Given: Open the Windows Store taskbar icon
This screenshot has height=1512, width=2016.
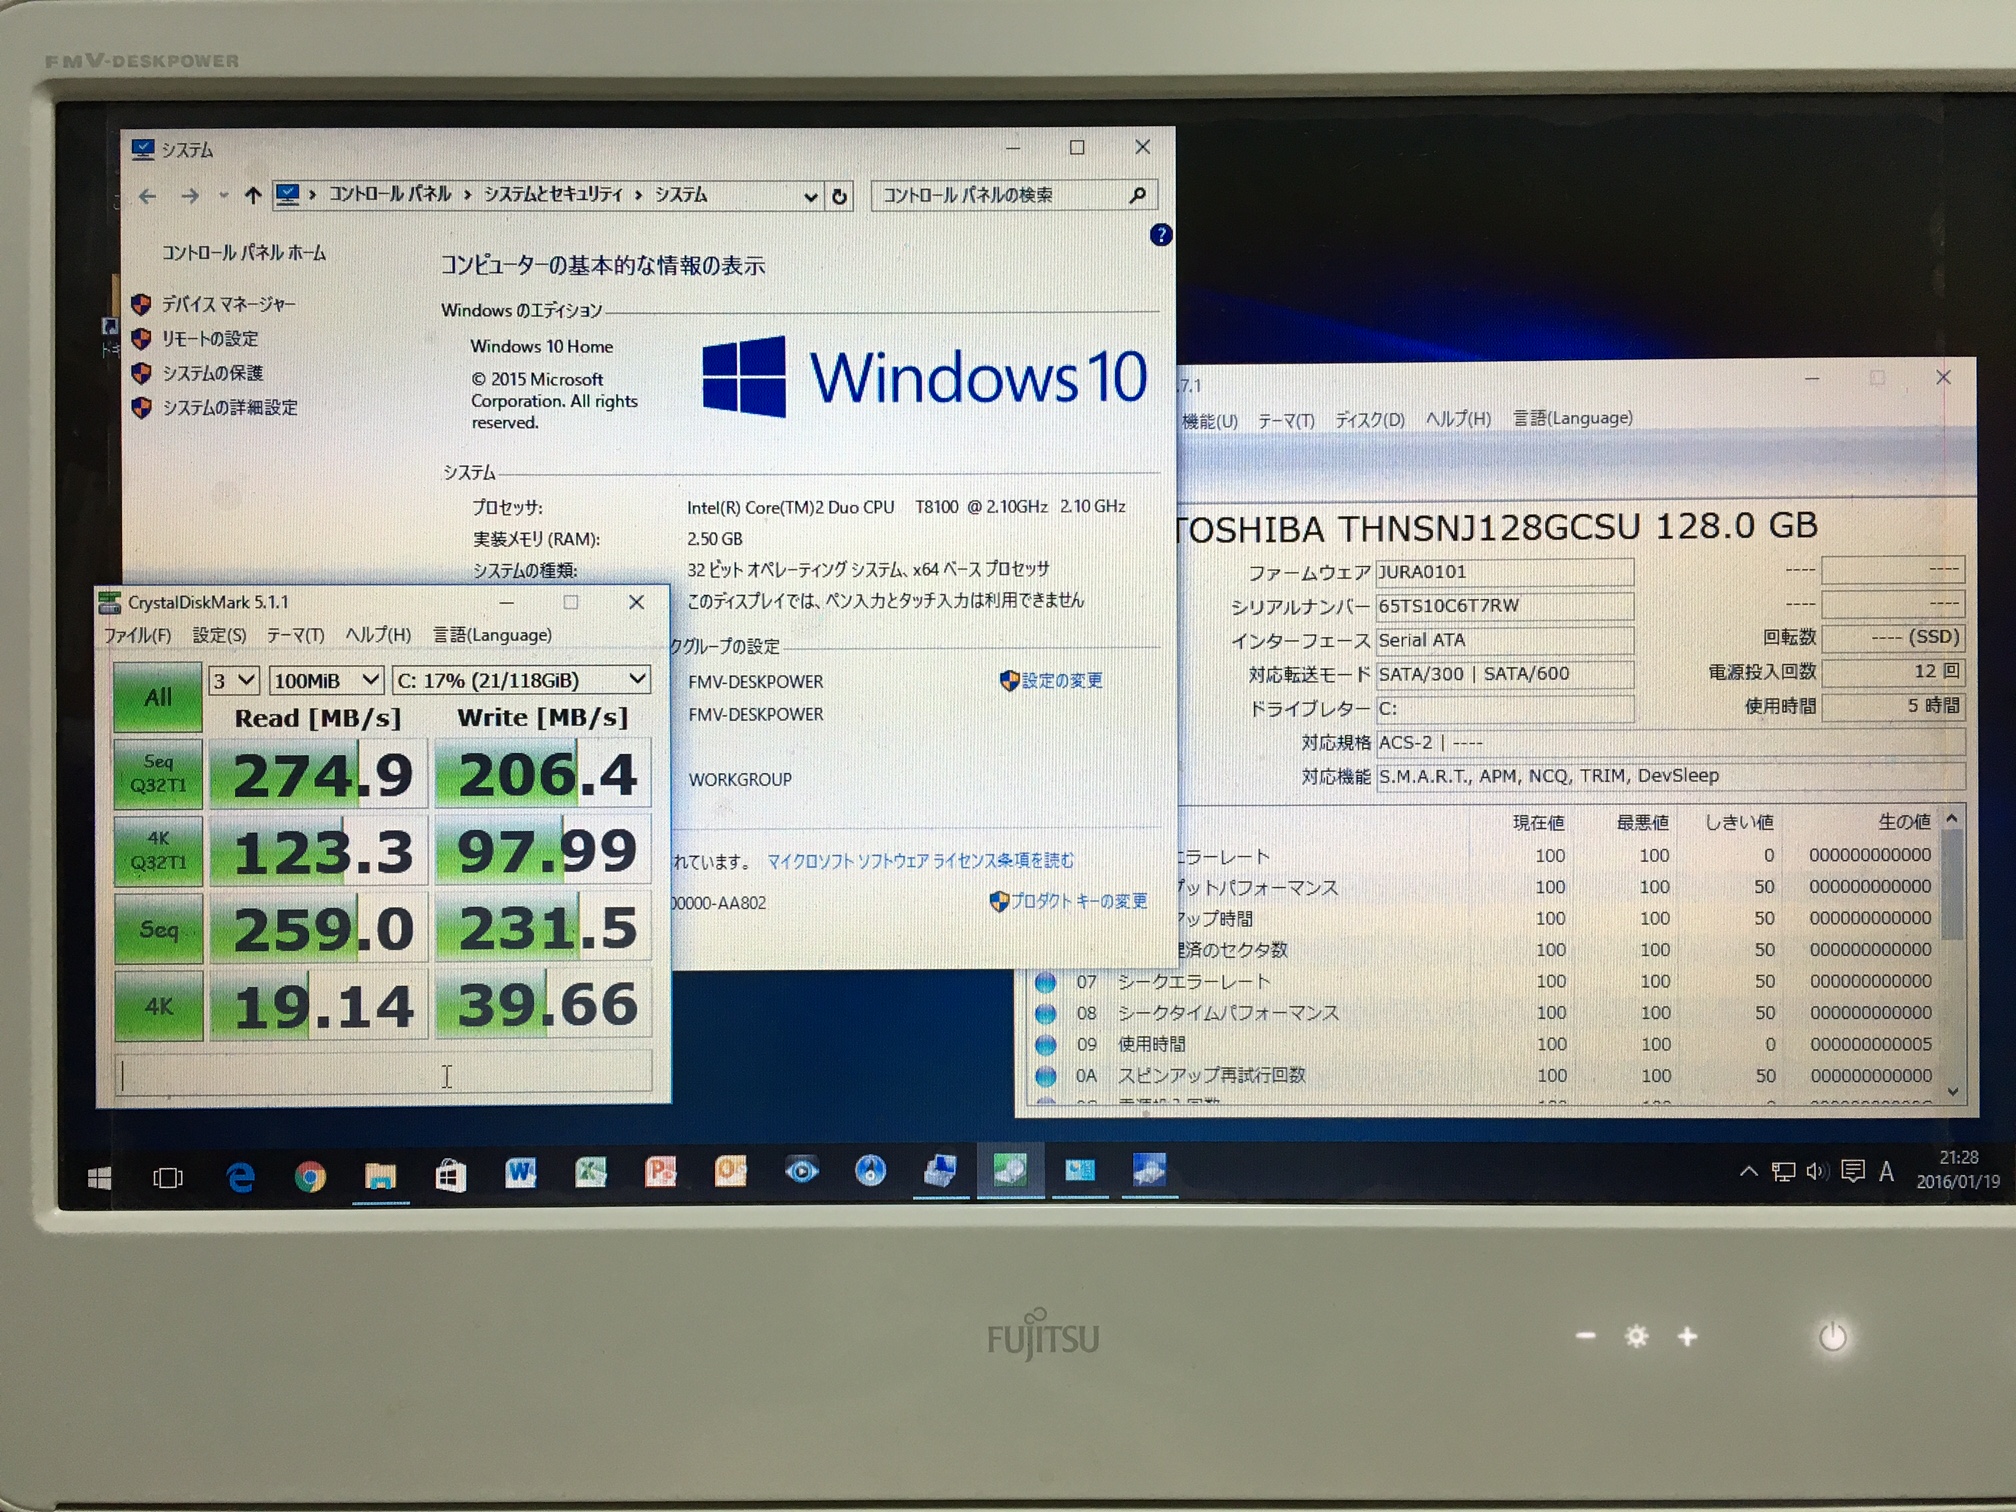Looking at the screenshot, I should (x=450, y=1175).
